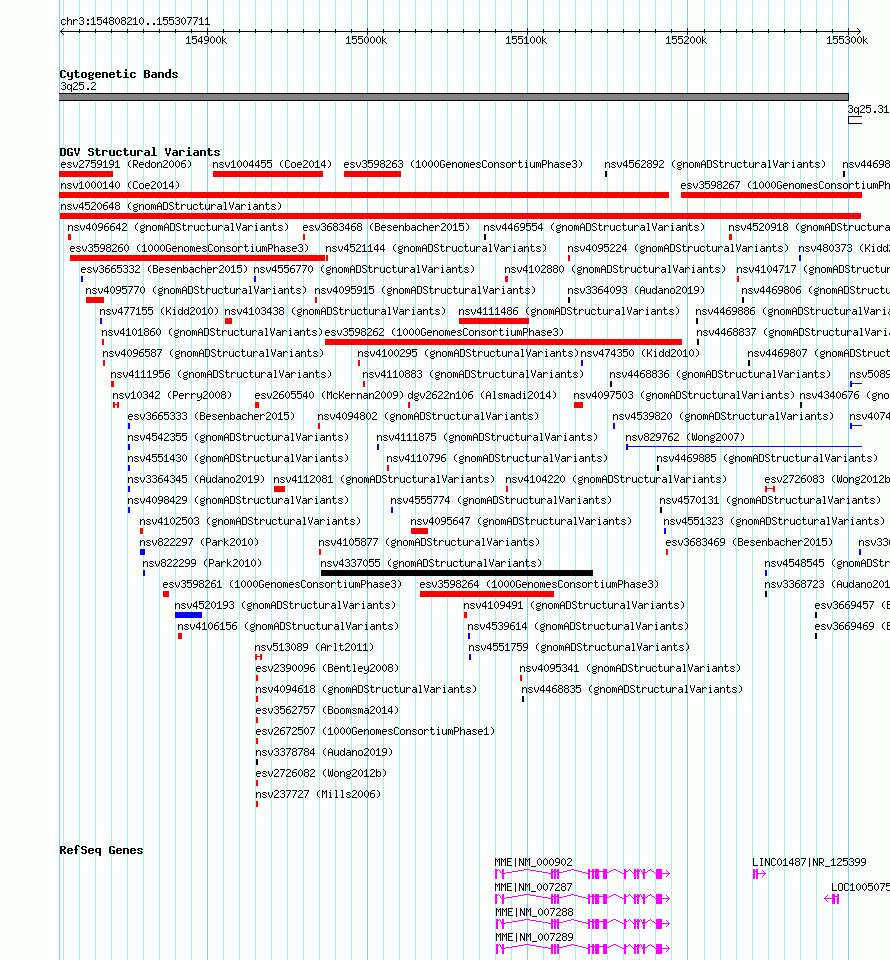This screenshot has width=890, height=960.
Task: Select variant esv3683468 (Besenbacher2015)
Action: [386, 227]
